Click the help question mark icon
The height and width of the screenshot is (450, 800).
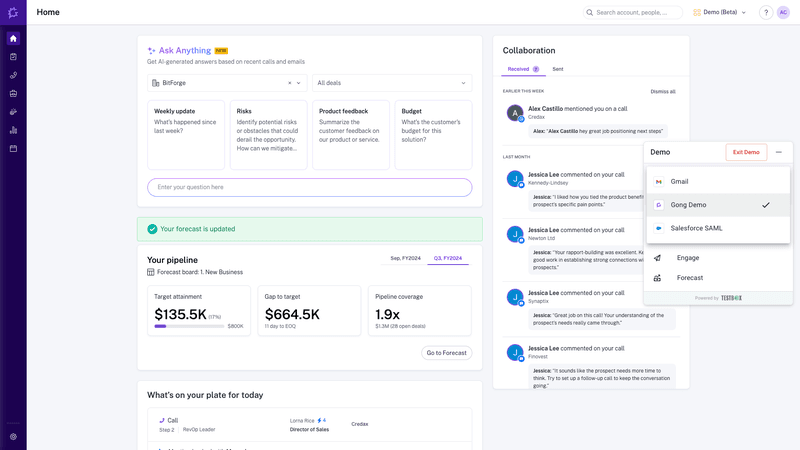pos(766,13)
